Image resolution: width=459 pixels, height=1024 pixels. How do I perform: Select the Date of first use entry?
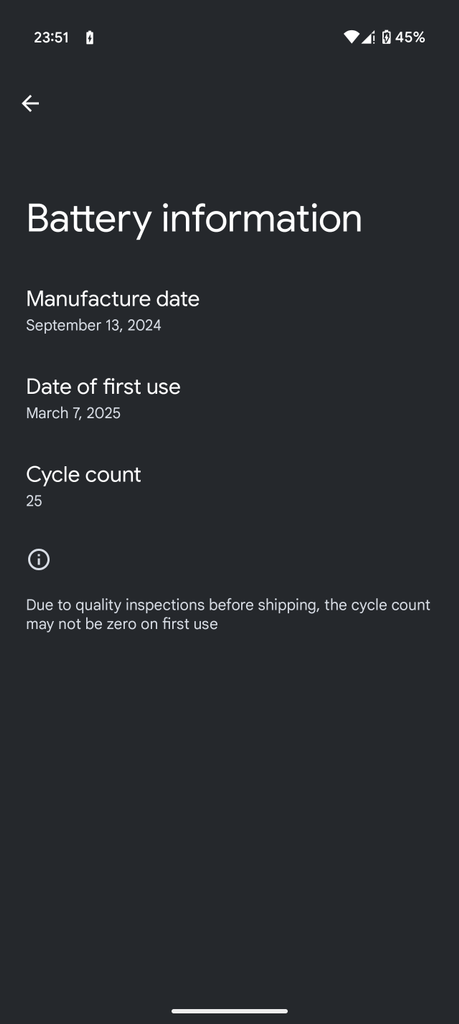(x=229, y=398)
